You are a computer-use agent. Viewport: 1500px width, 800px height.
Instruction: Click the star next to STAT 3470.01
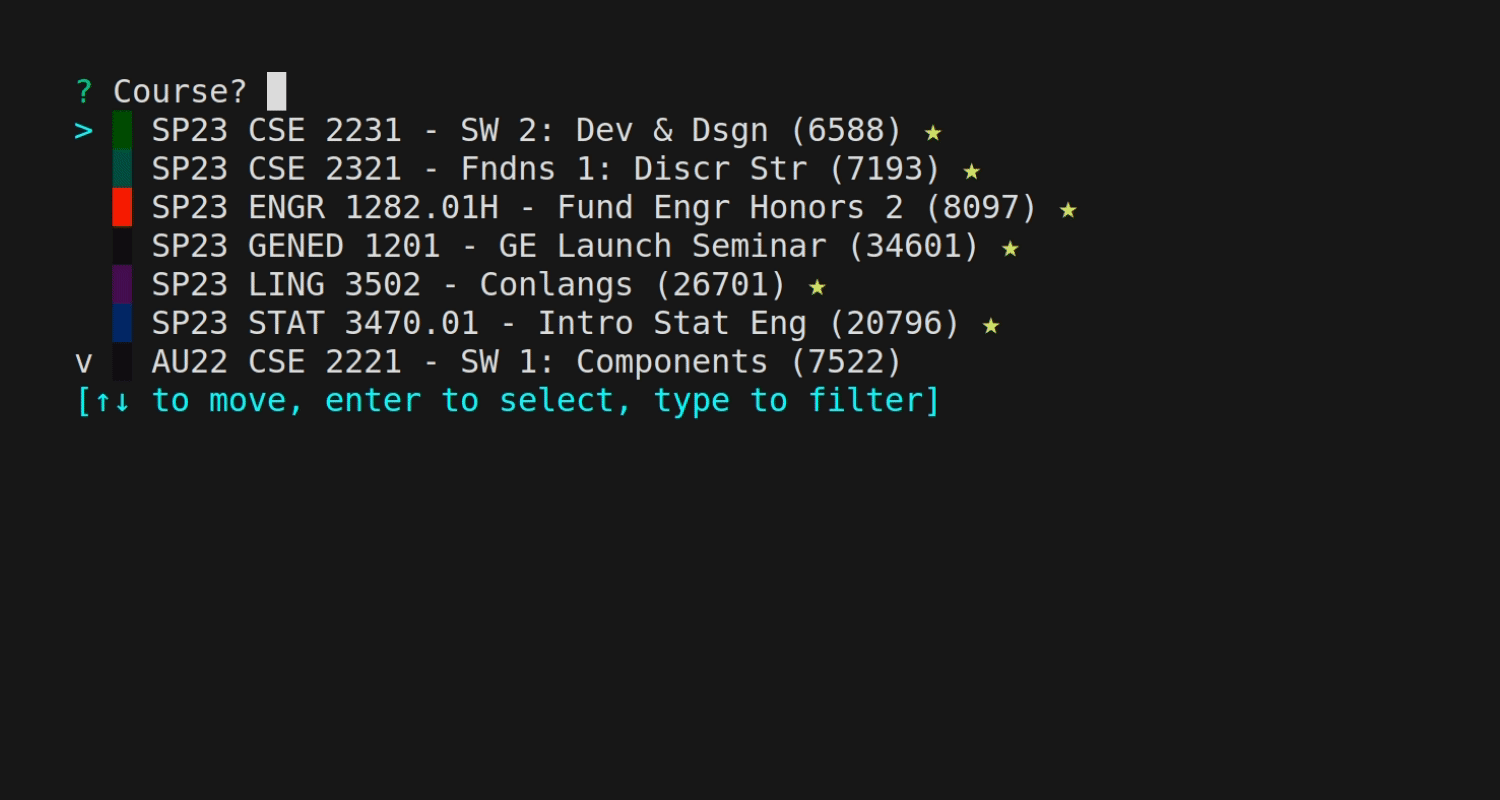pyautogui.click(x=990, y=324)
